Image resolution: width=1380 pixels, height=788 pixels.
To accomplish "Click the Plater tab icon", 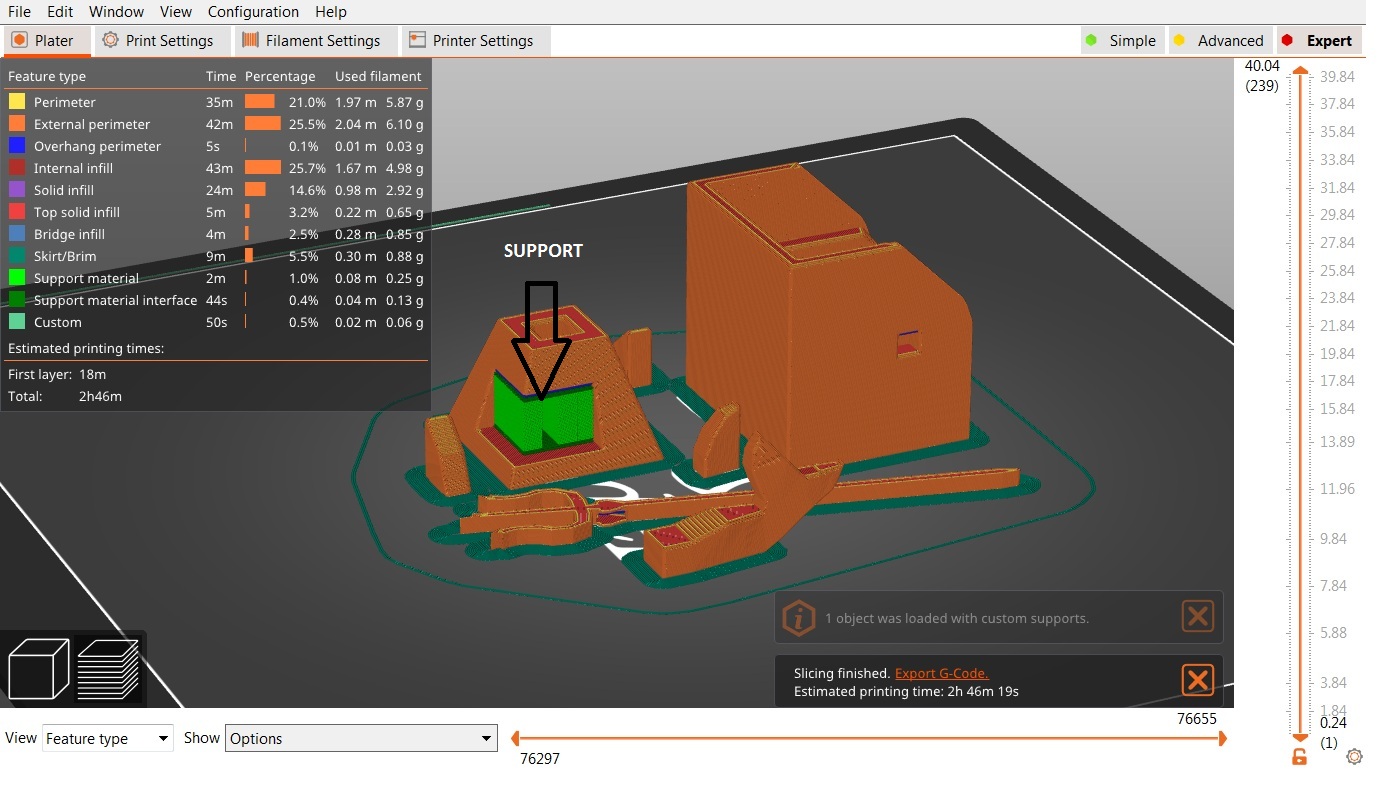I will pos(19,41).
